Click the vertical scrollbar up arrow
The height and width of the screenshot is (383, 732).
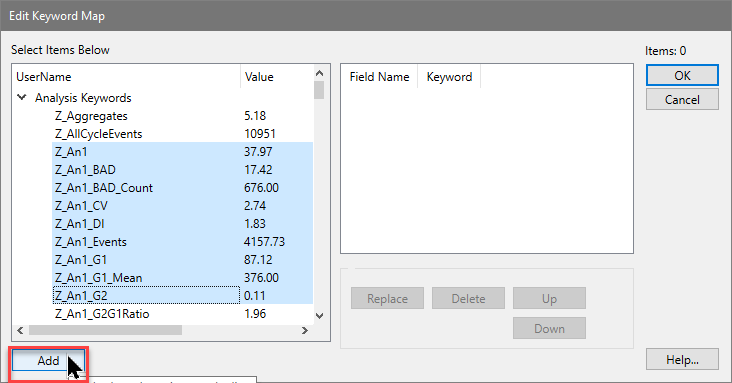[319, 73]
